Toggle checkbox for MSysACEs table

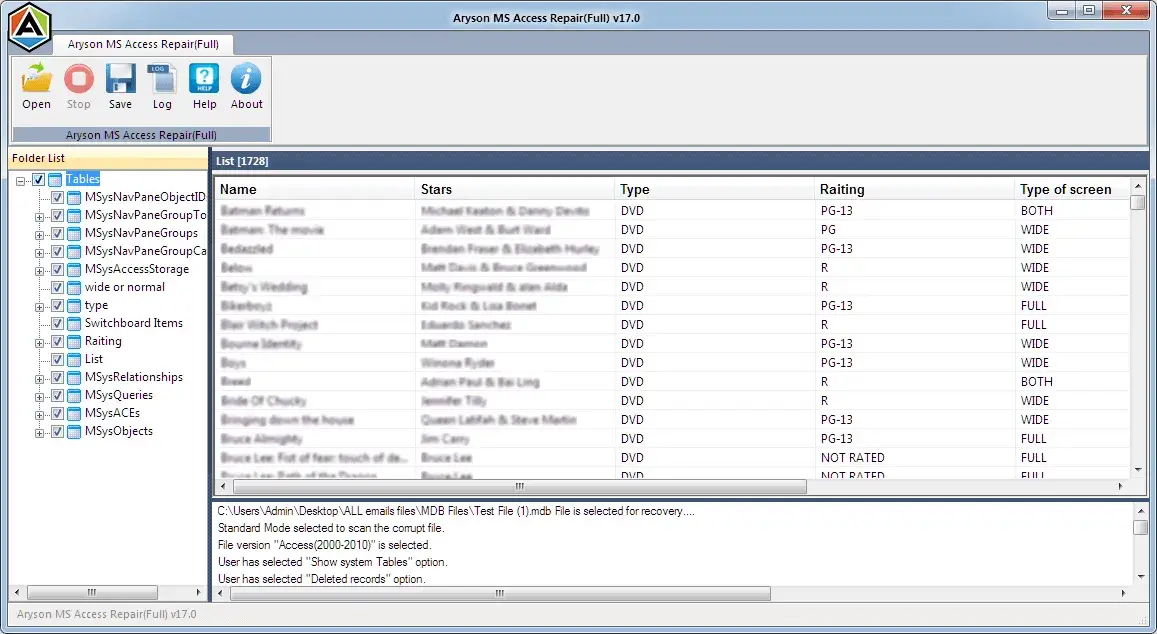[57, 414]
